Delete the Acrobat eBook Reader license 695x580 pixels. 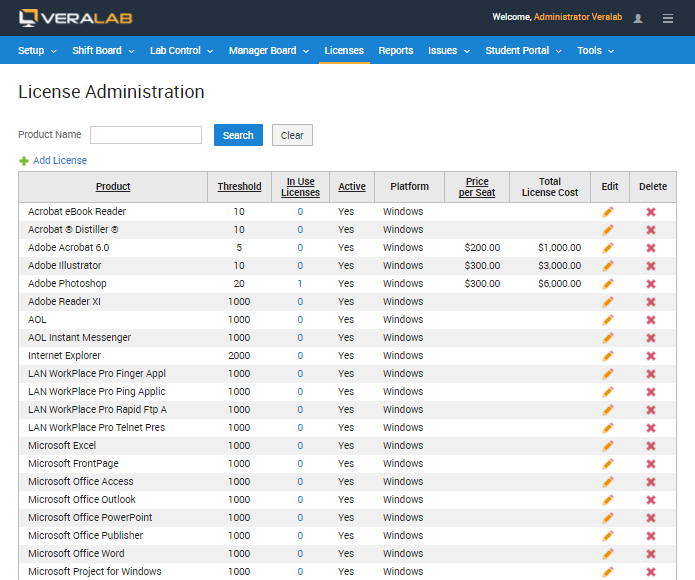[651, 212]
